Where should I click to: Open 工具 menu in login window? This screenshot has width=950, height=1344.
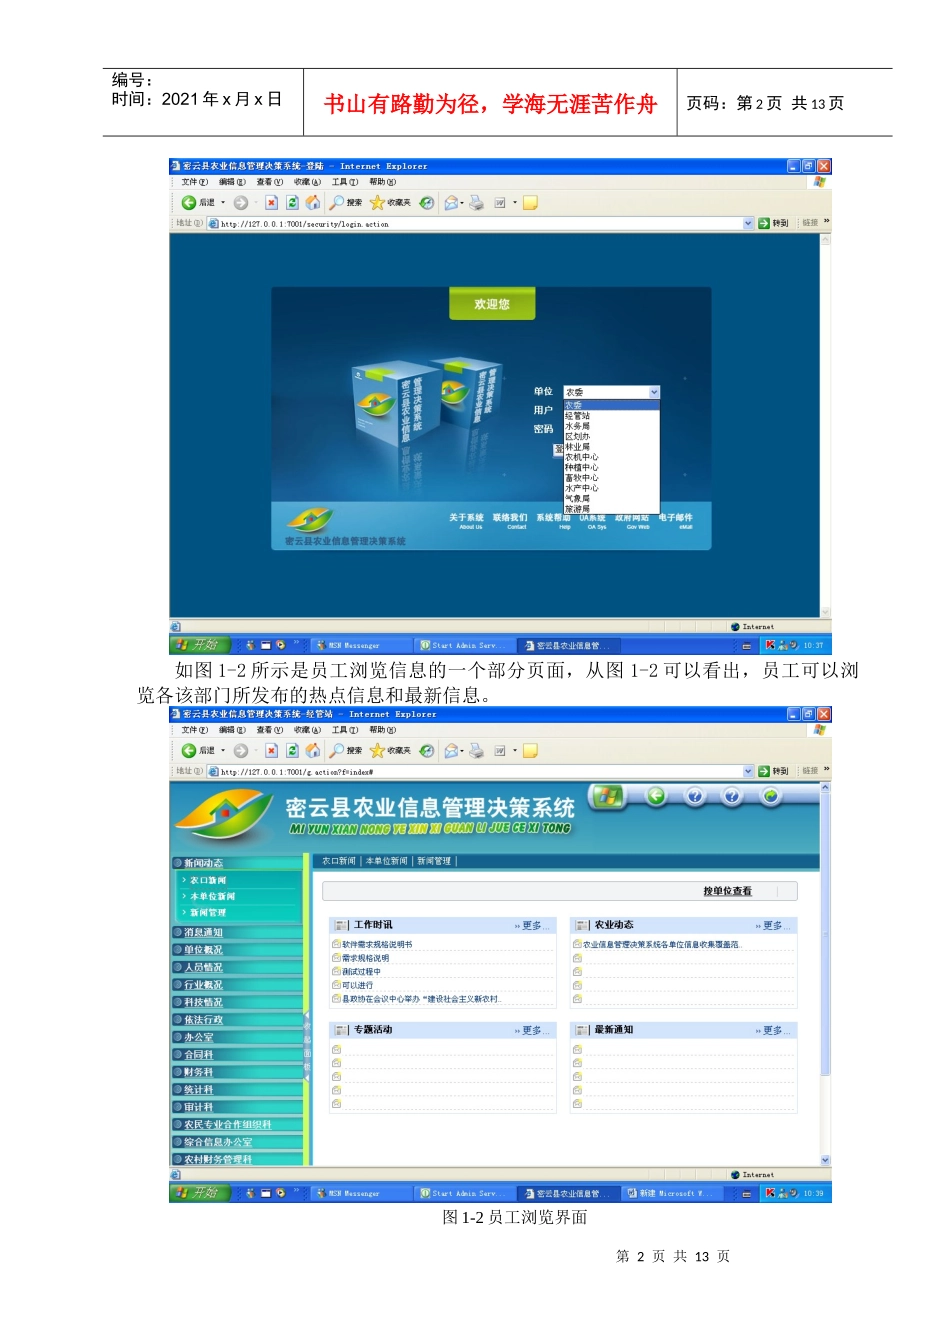[345, 182]
